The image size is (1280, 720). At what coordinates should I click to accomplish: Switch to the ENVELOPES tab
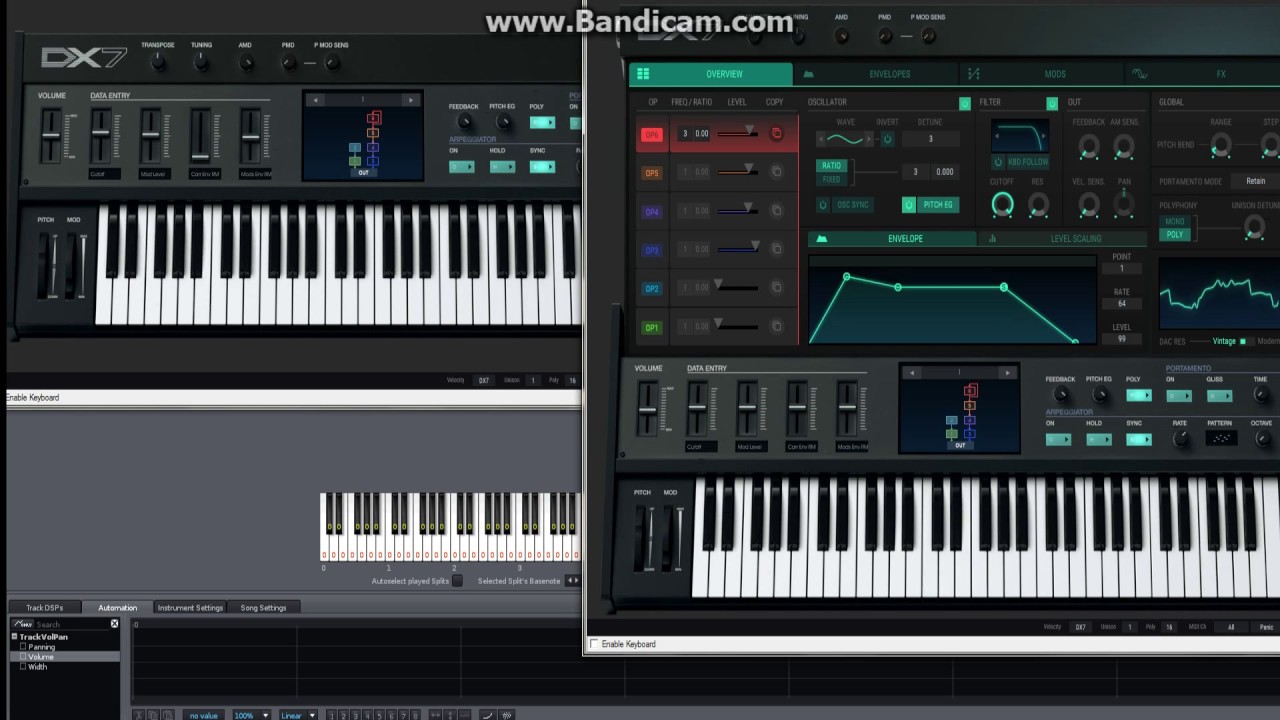coord(878,74)
